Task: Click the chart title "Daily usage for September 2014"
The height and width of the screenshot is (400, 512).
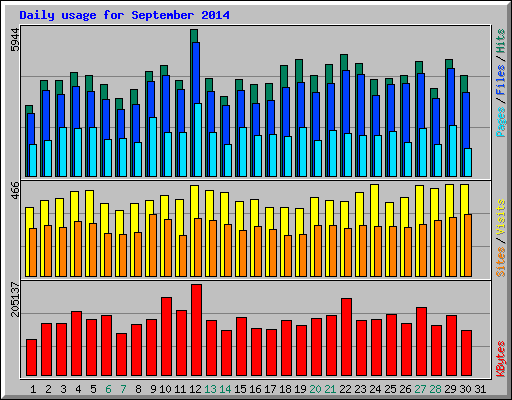Action: [x=124, y=15]
